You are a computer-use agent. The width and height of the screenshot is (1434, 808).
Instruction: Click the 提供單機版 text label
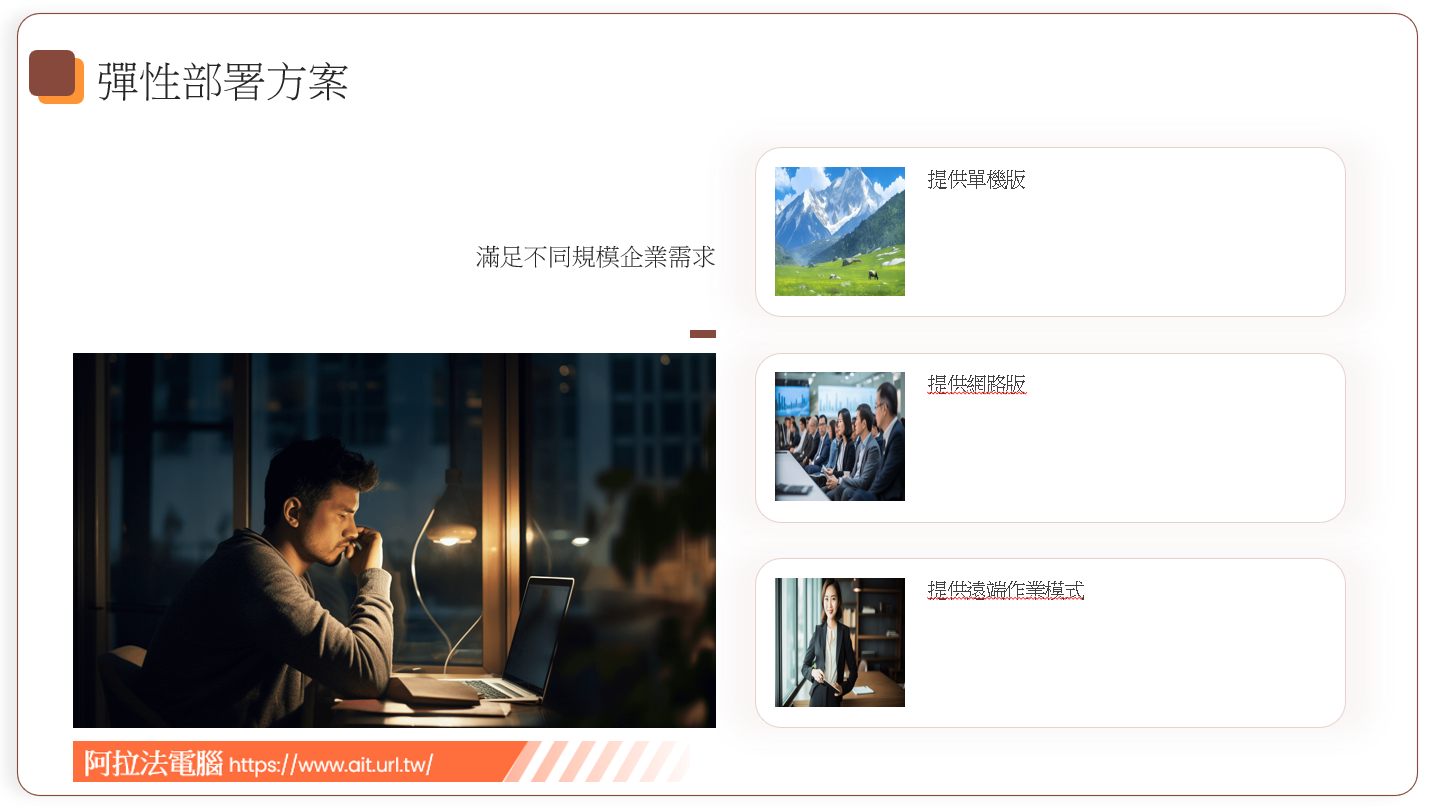pos(977,180)
